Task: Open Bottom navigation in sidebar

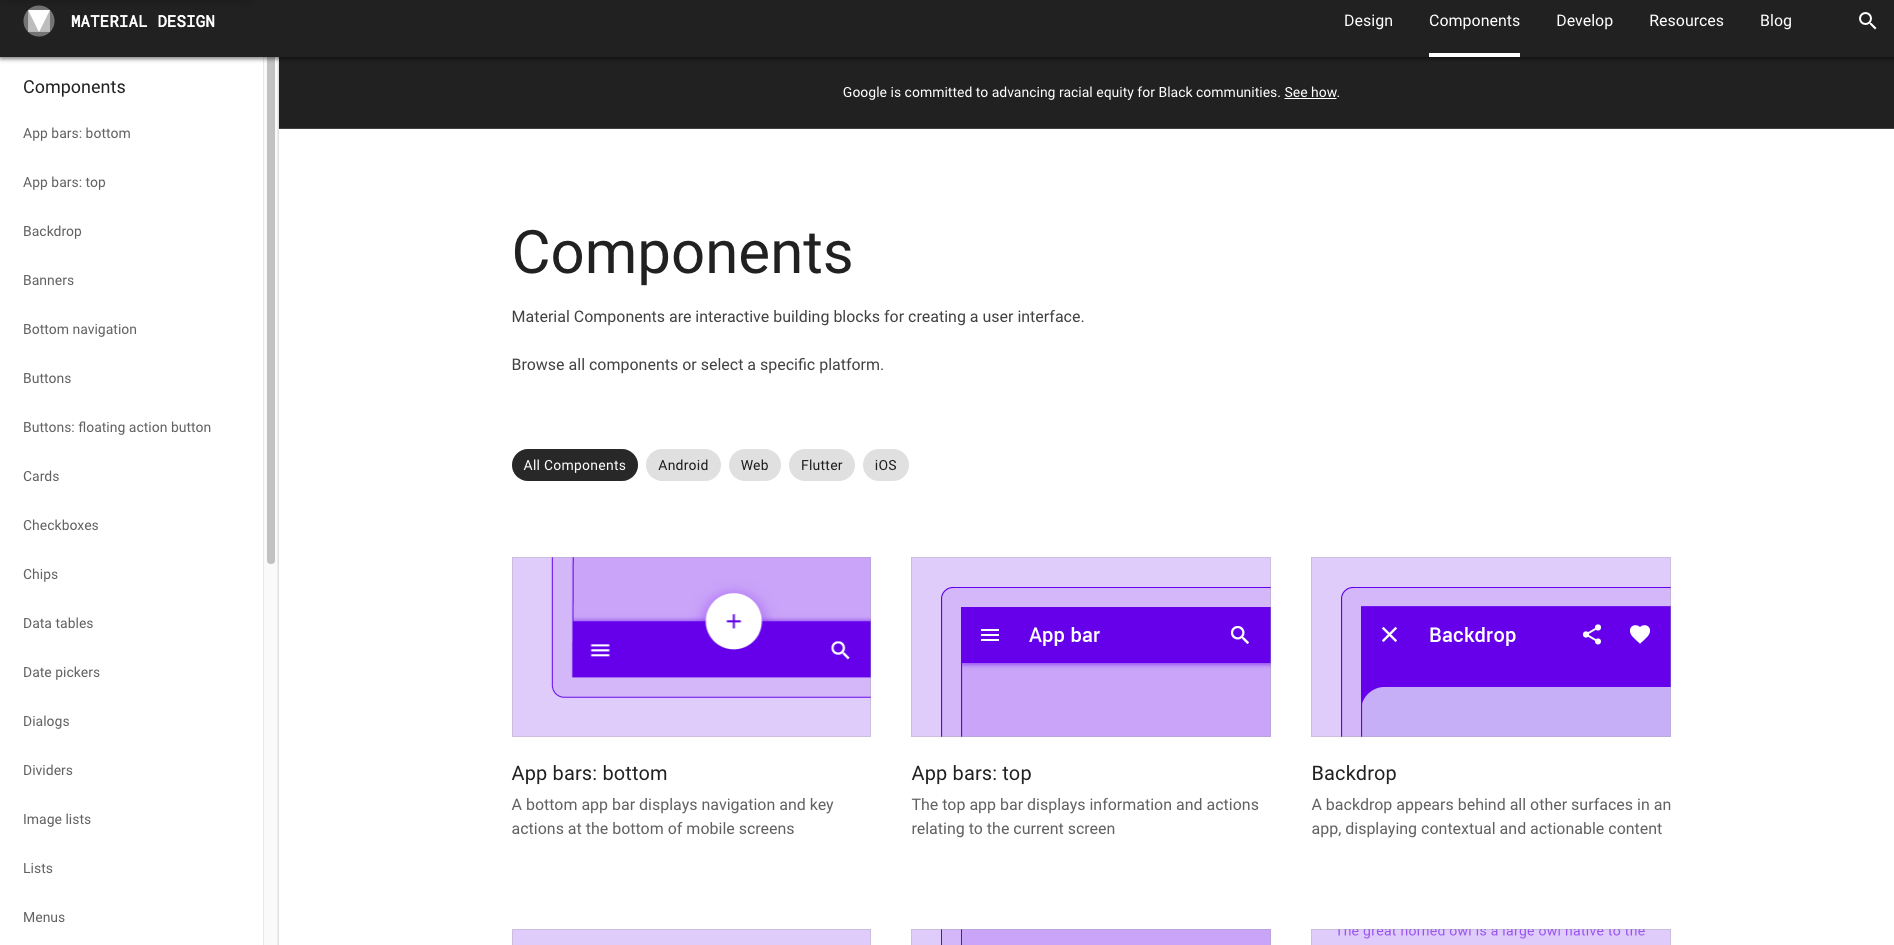Action: [80, 329]
